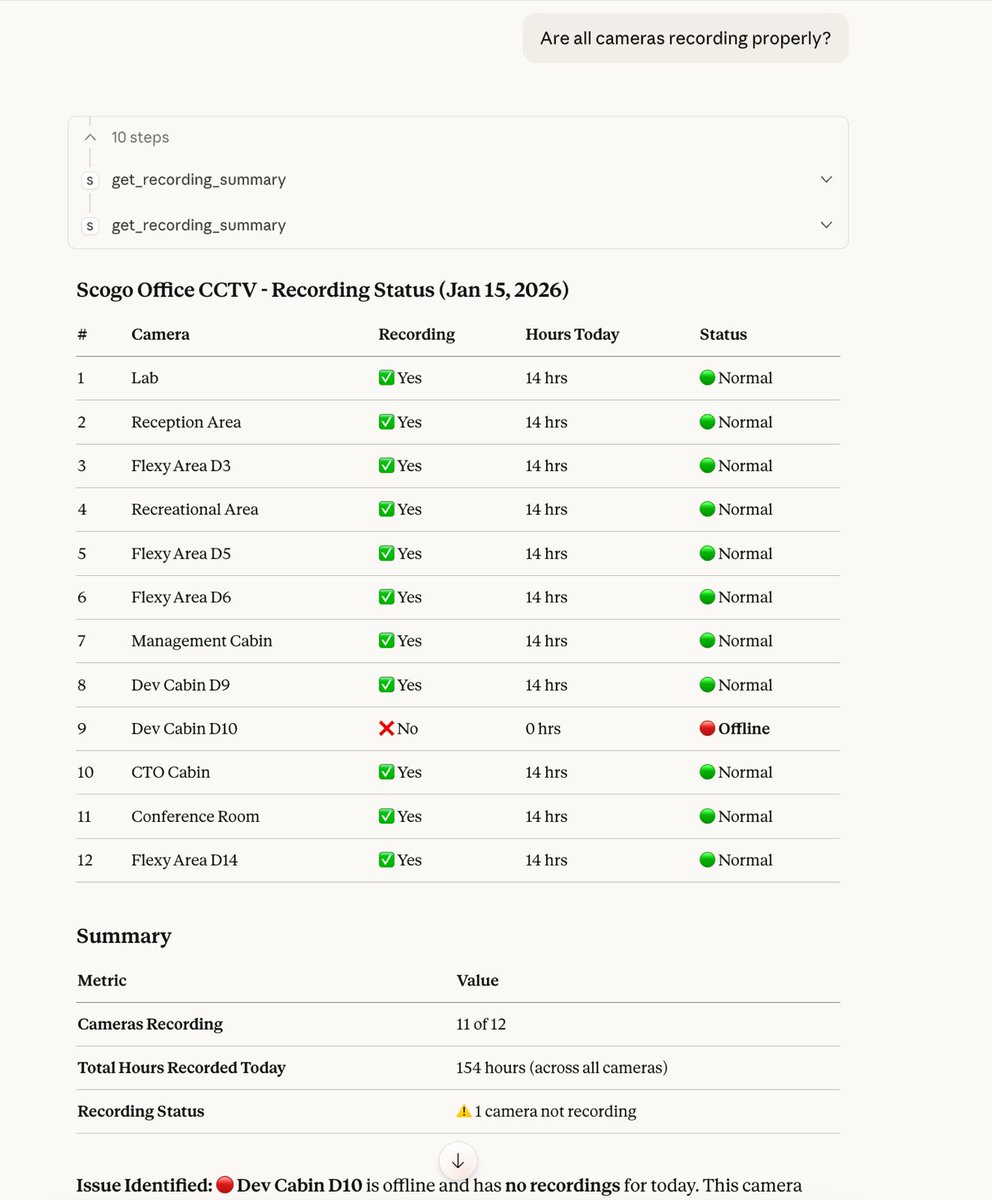This screenshot has width=992, height=1200.
Task: Click the red circle in Issue Identified text
Action: point(226,1185)
